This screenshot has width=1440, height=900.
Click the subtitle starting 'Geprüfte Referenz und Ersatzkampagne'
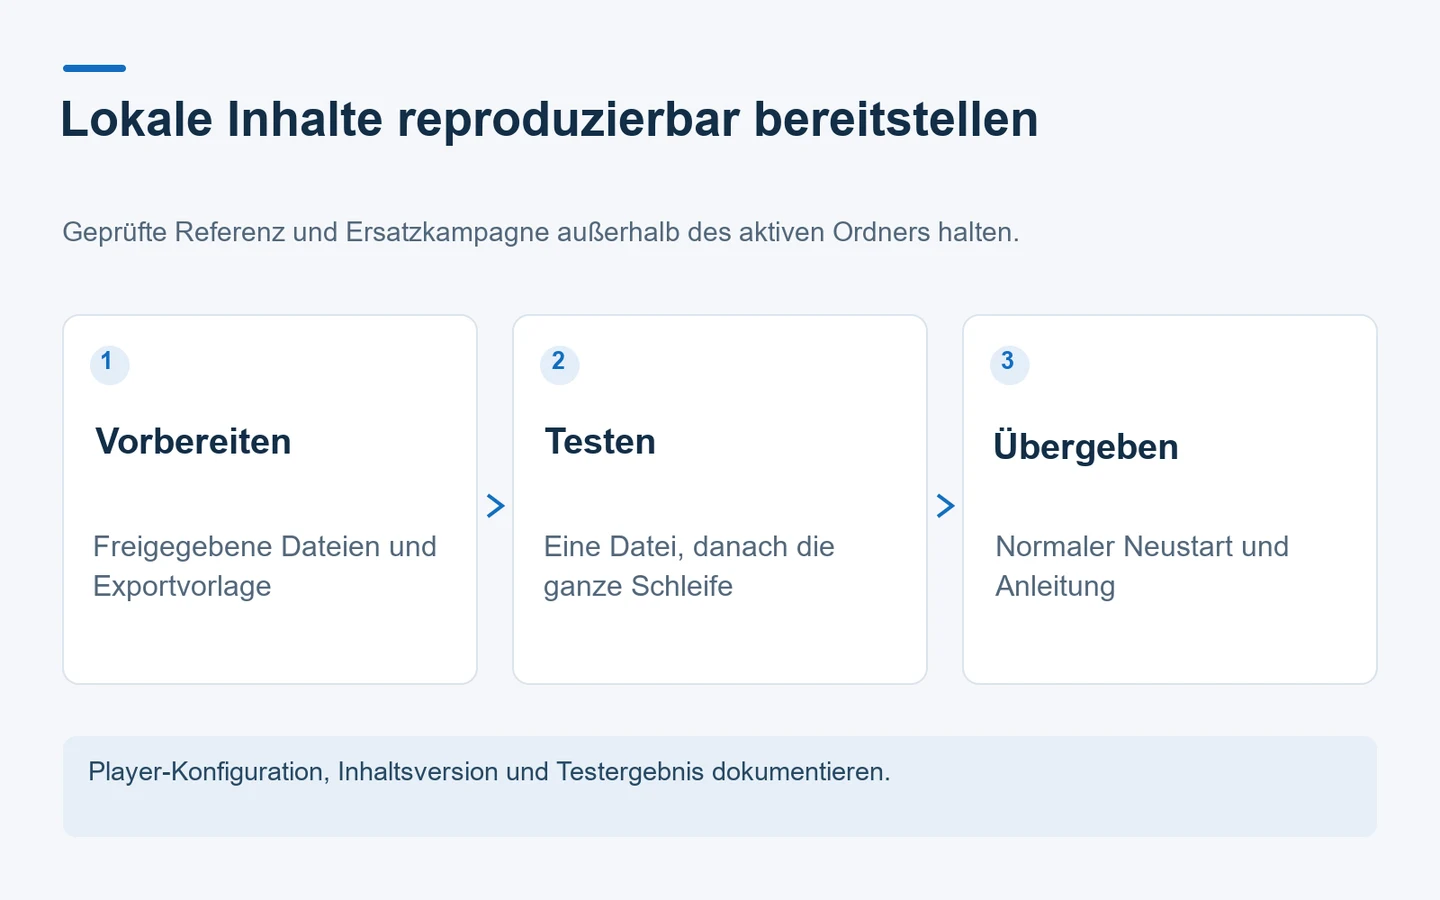point(541,232)
